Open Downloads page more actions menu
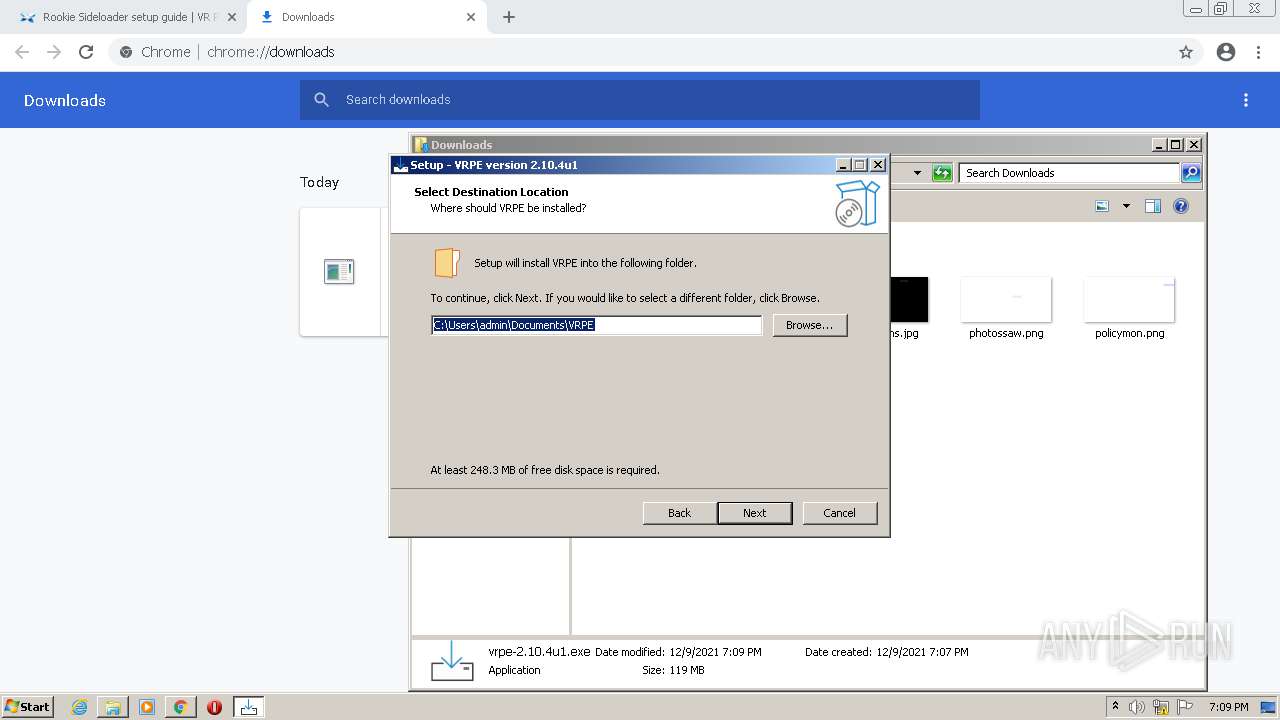 pyautogui.click(x=1246, y=100)
